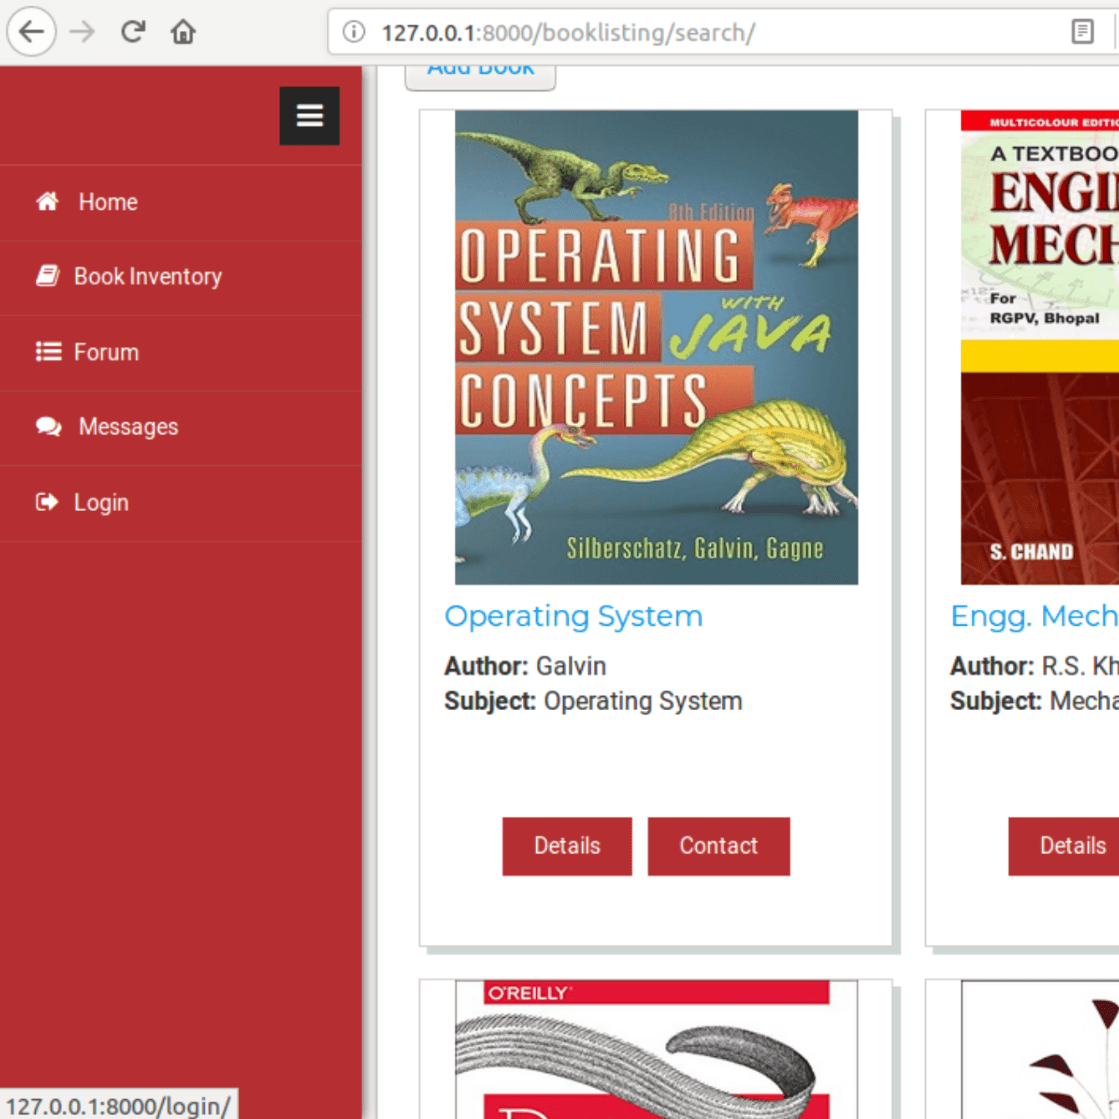Contact seller of Operating System book
This screenshot has width=1119, height=1119.
pyautogui.click(x=718, y=846)
